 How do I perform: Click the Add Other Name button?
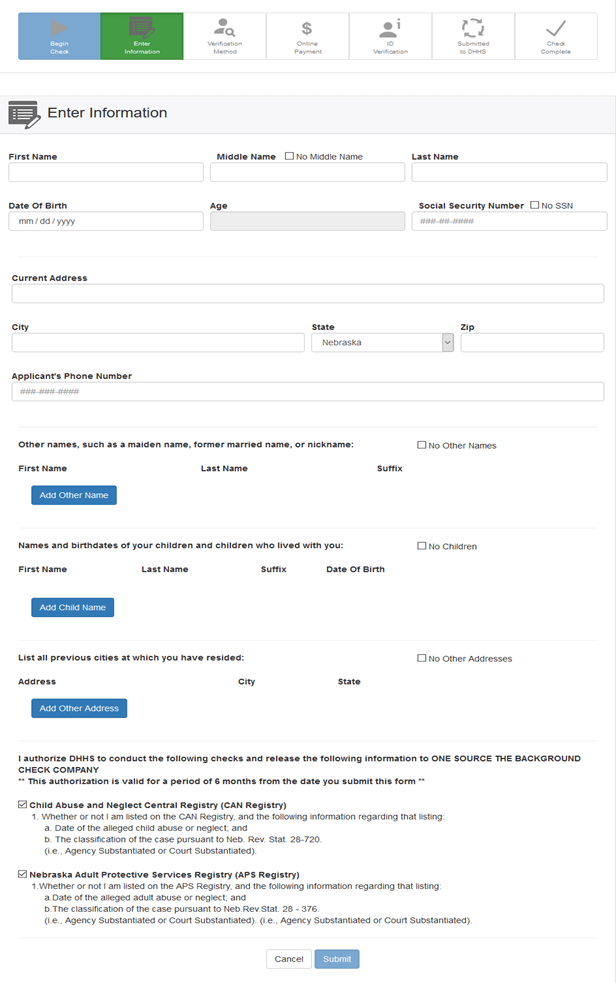pos(73,494)
